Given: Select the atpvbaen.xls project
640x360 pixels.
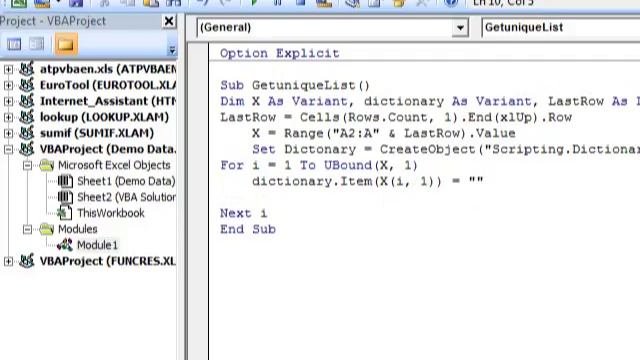Looking at the screenshot, I should point(108,69).
